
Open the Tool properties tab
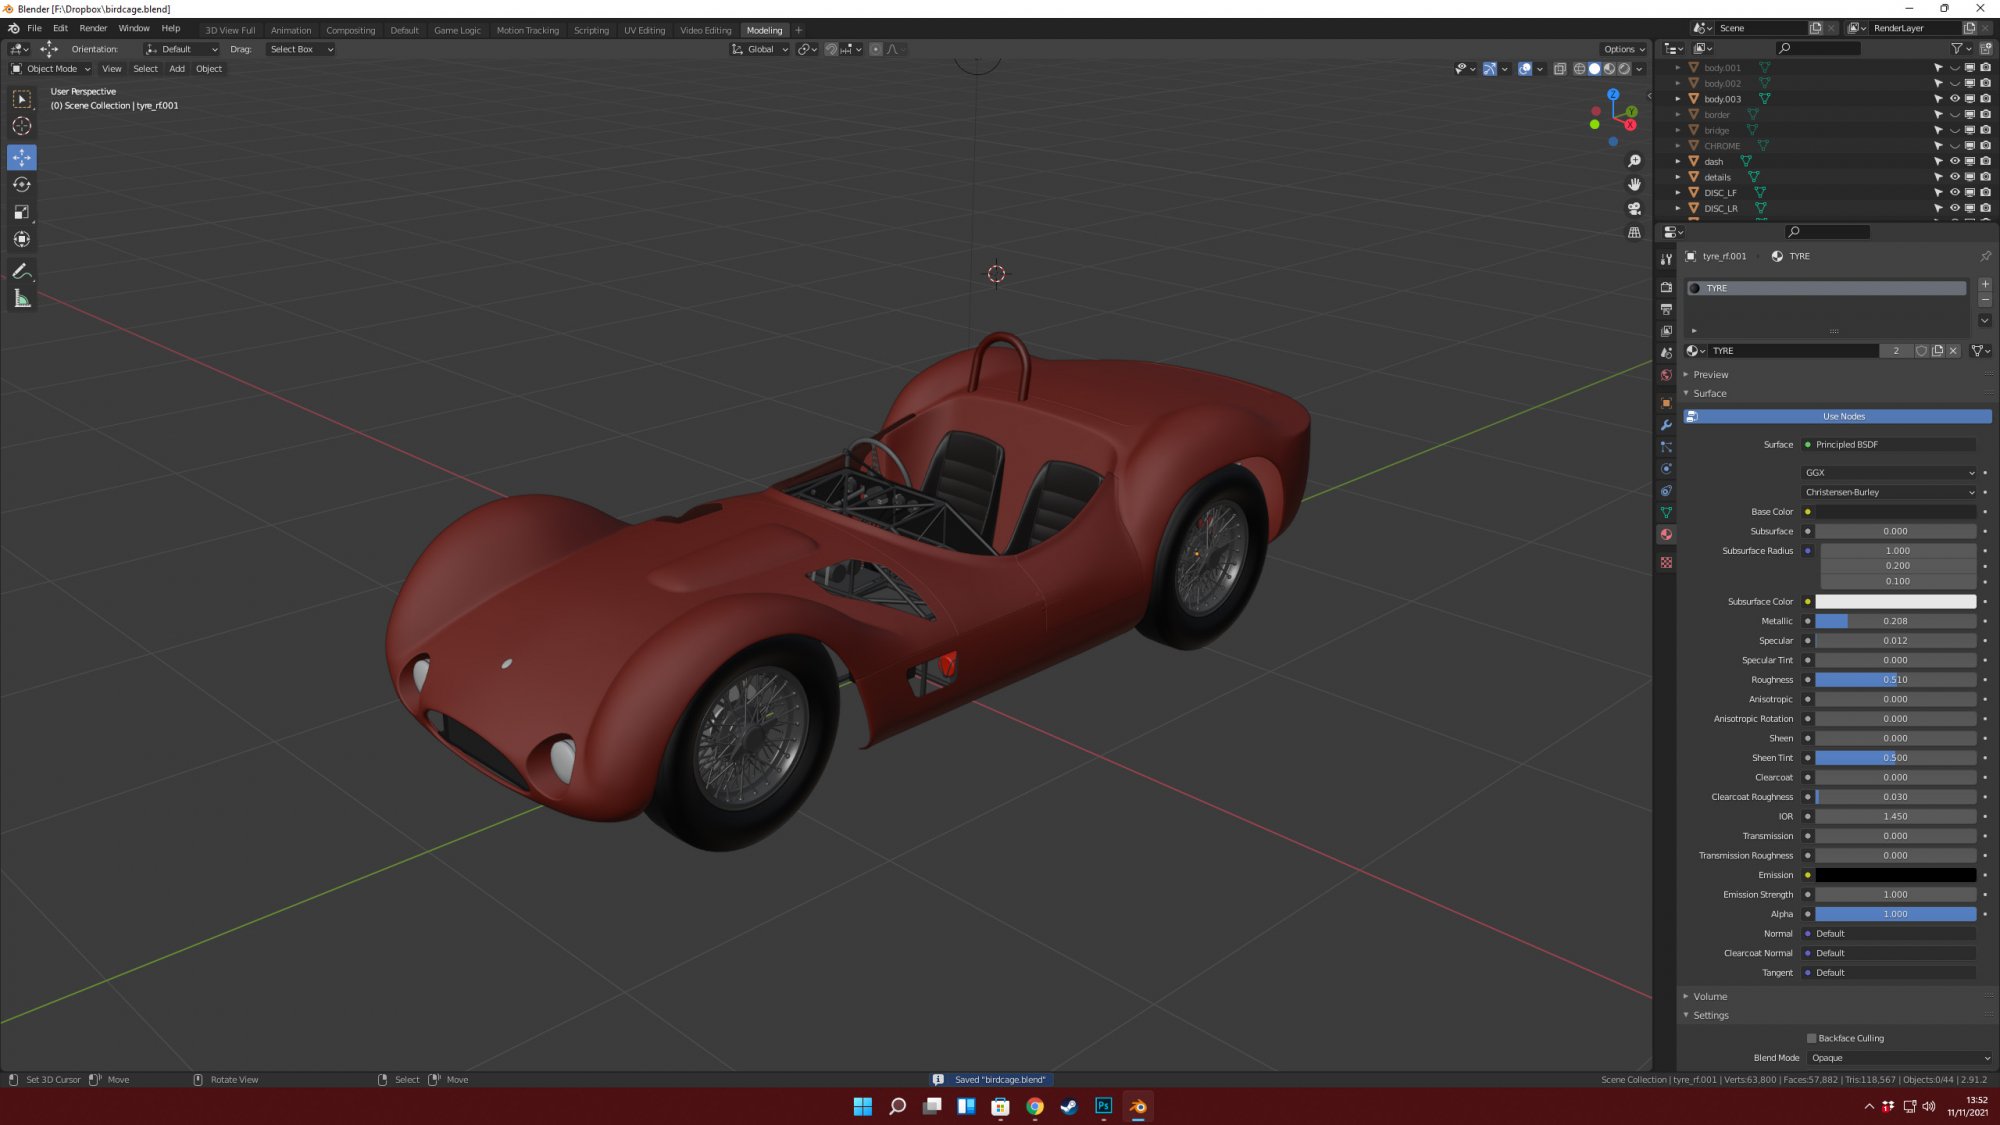pyautogui.click(x=1666, y=259)
